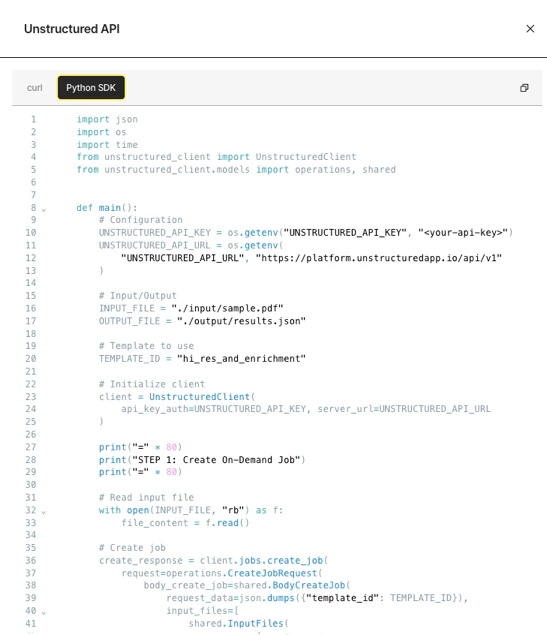547x635 pixels.
Task: Collapse the def main() block at line 8
Action: [44, 210]
